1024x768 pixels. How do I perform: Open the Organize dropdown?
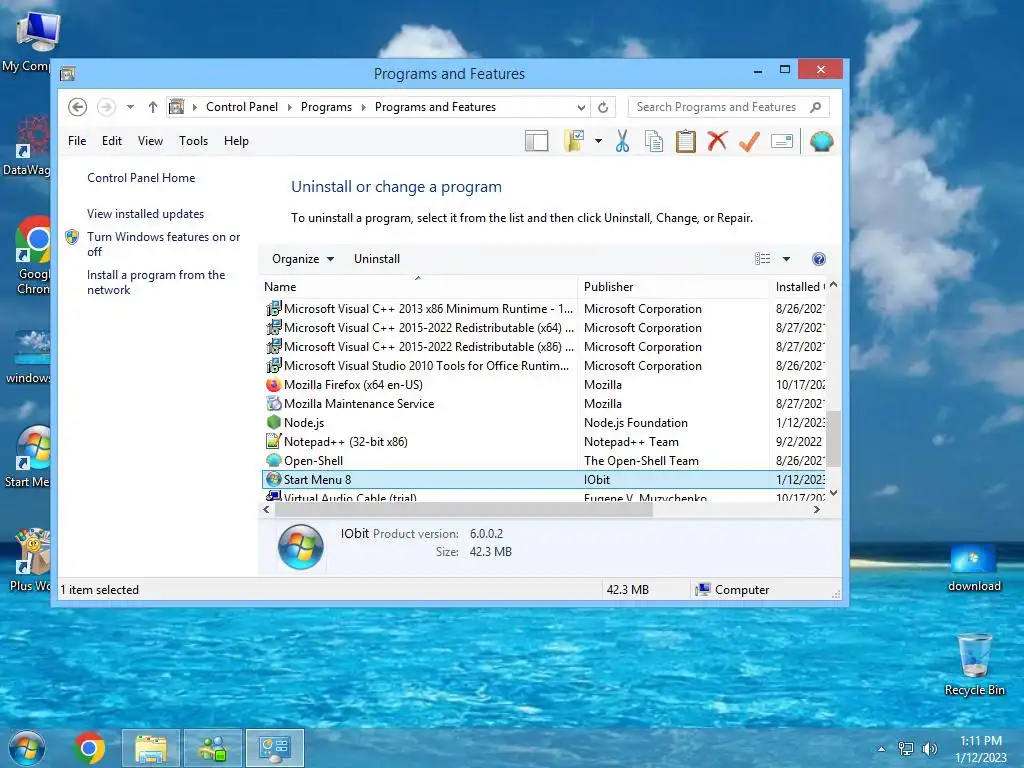303,259
